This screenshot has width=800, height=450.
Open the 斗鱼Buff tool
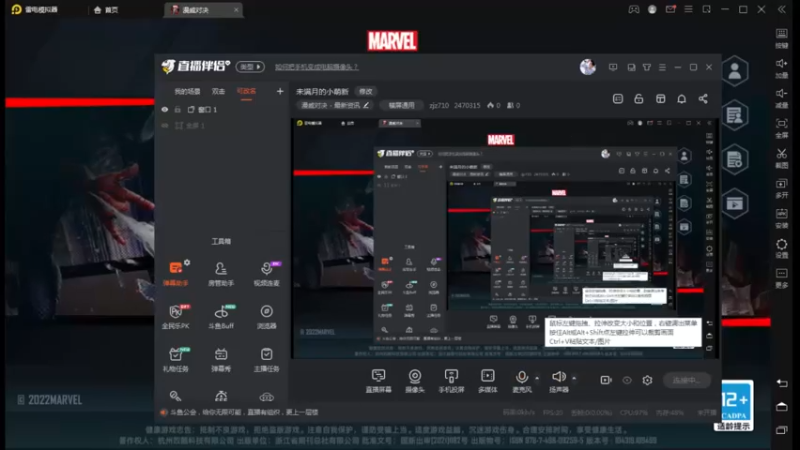coord(221,316)
